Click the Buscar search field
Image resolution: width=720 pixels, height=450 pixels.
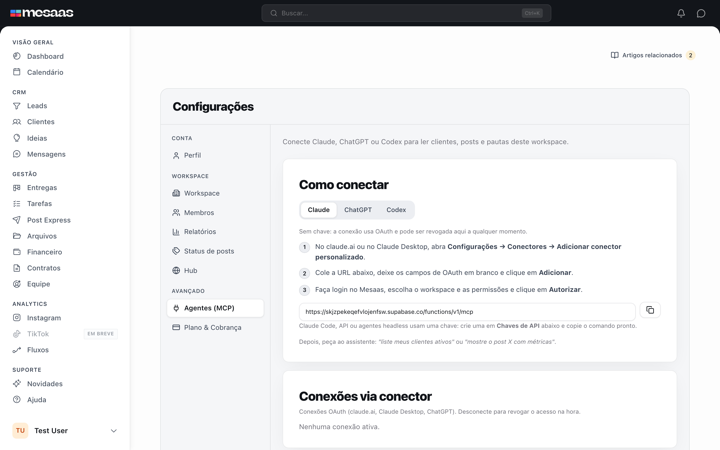[x=406, y=13]
